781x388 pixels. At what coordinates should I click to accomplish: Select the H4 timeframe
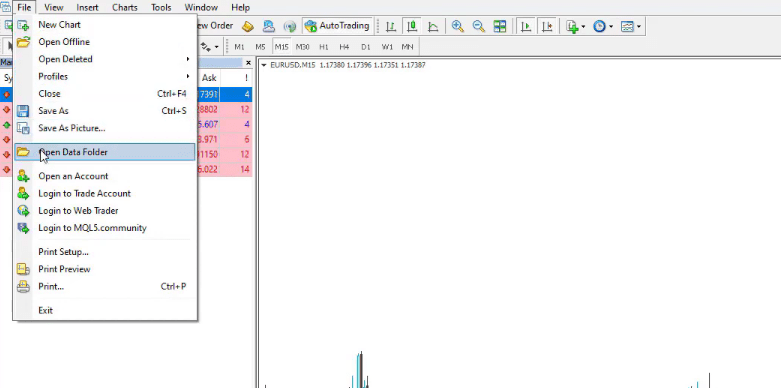click(344, 47)
